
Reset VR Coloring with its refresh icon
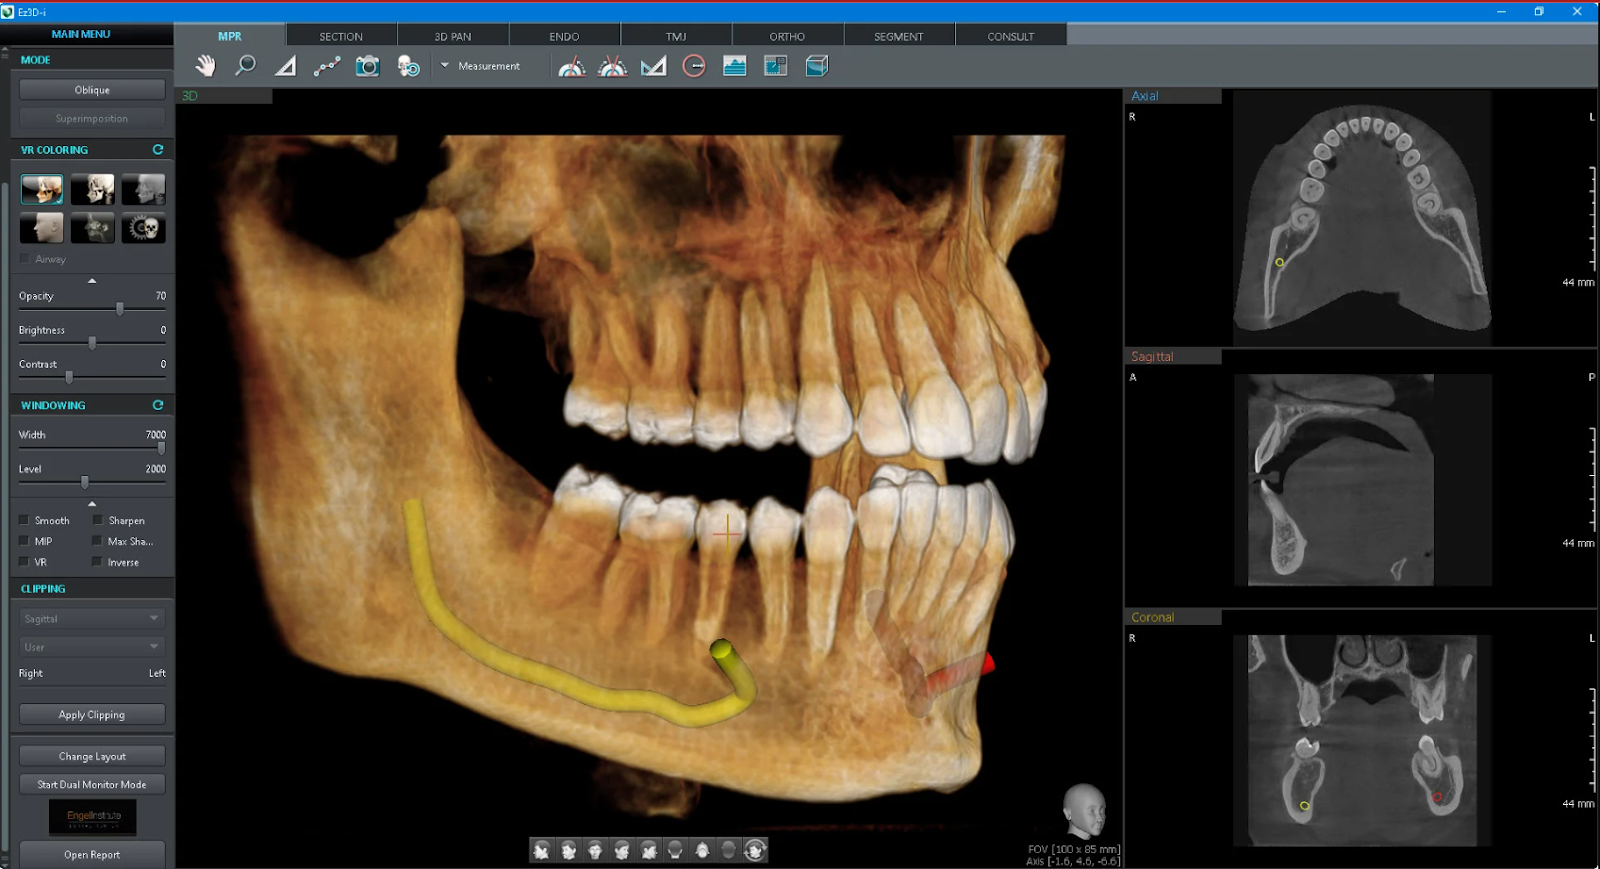pos(158,149)
